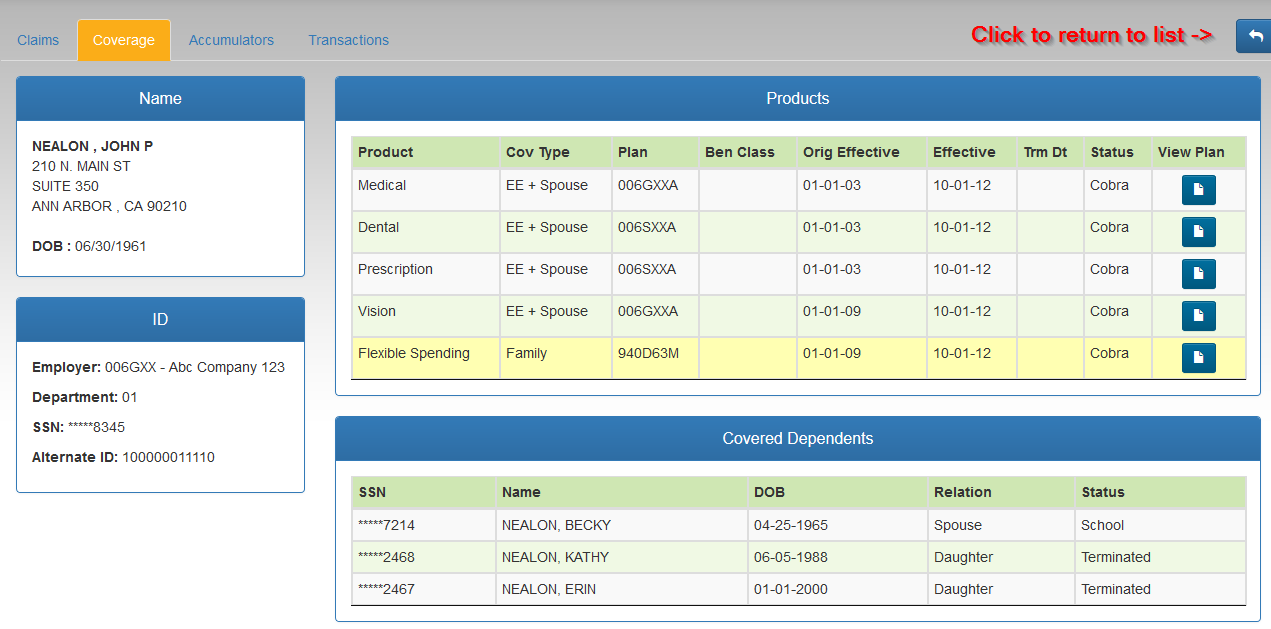Click the Medical row 10-01-12 effective date
Screen dimensions: 1271x629
(962, 185)
